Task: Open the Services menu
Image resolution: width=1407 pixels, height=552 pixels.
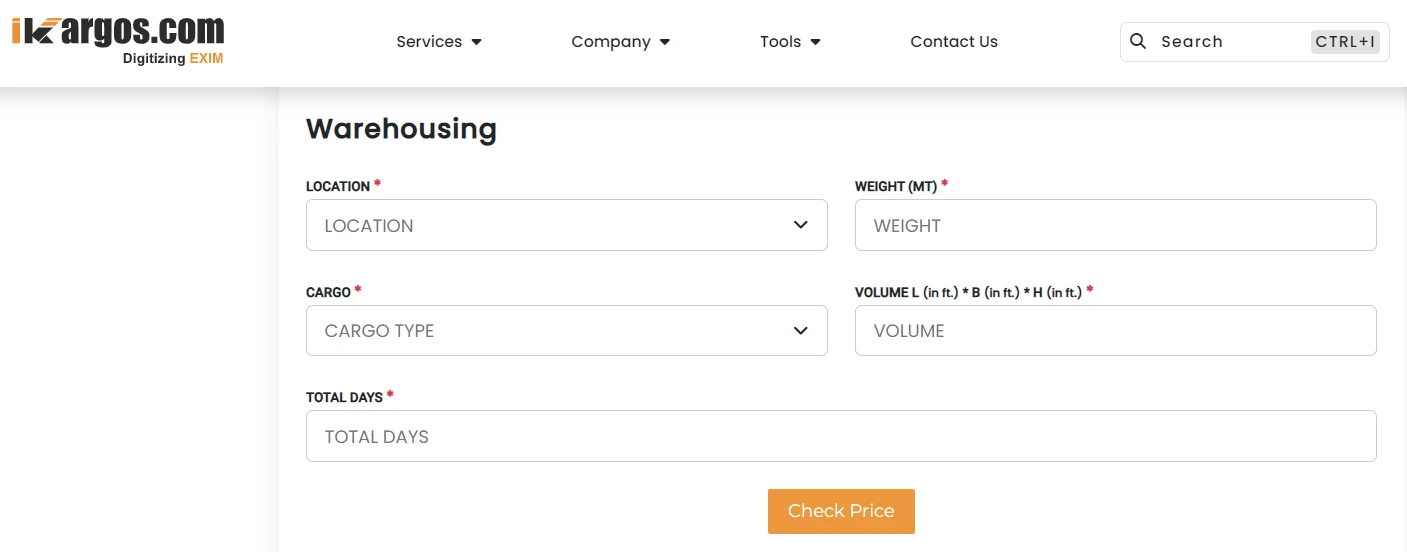Action: click(429, 42)
